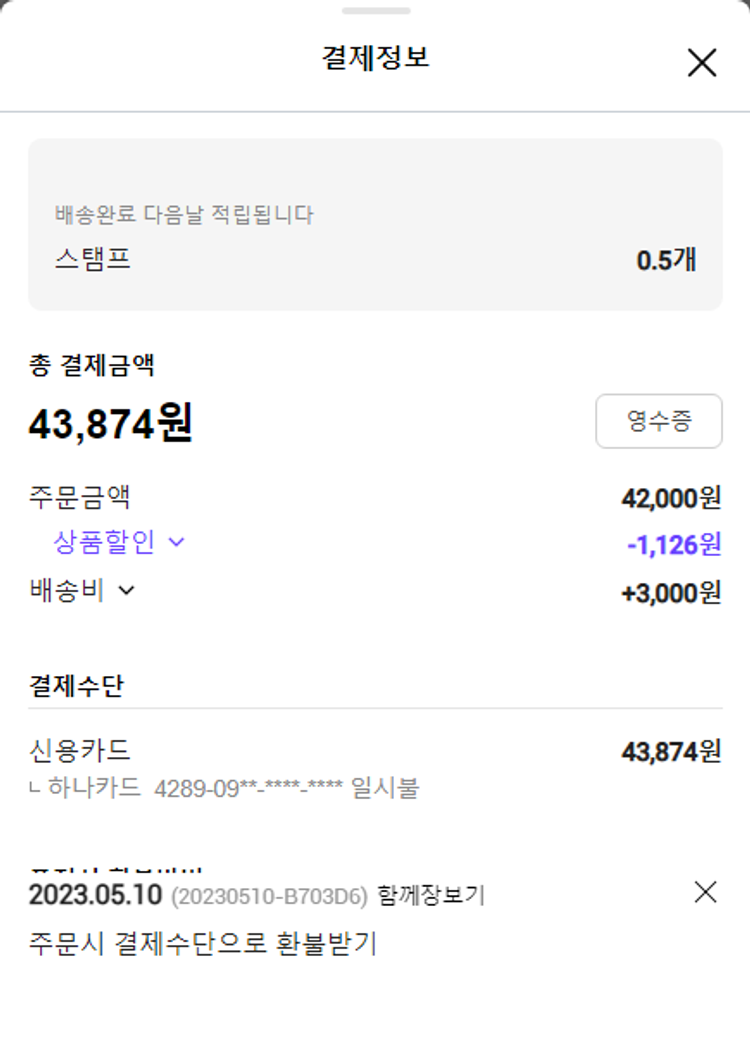Open the 영수증 receipt button
The width and height of the screenshot is (750, 1038).
658,421
